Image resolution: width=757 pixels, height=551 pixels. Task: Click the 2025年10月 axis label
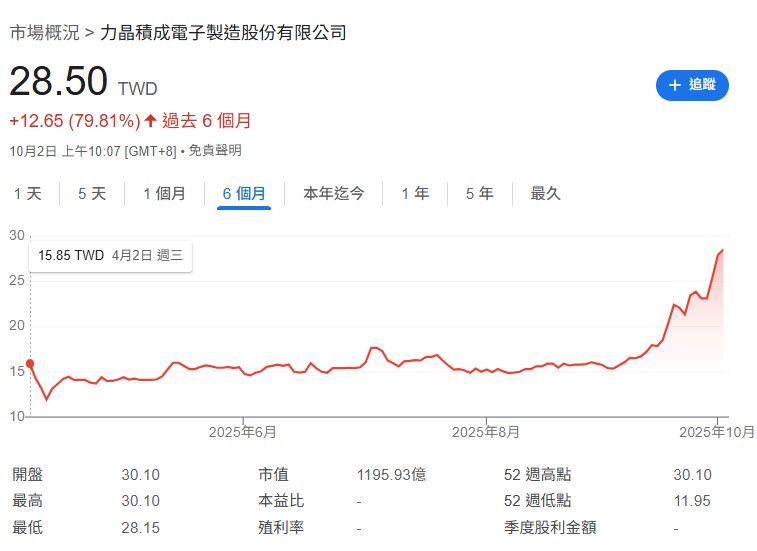[717, 432]
